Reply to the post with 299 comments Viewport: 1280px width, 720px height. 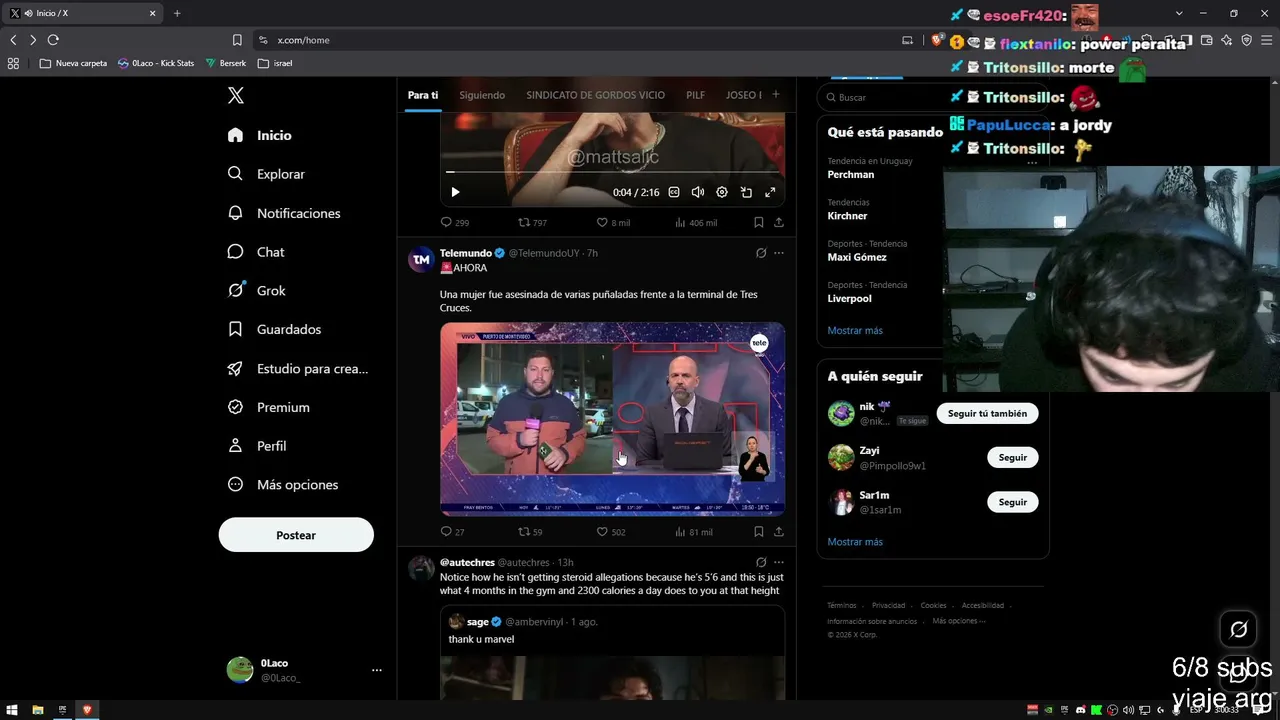point(455,223)
